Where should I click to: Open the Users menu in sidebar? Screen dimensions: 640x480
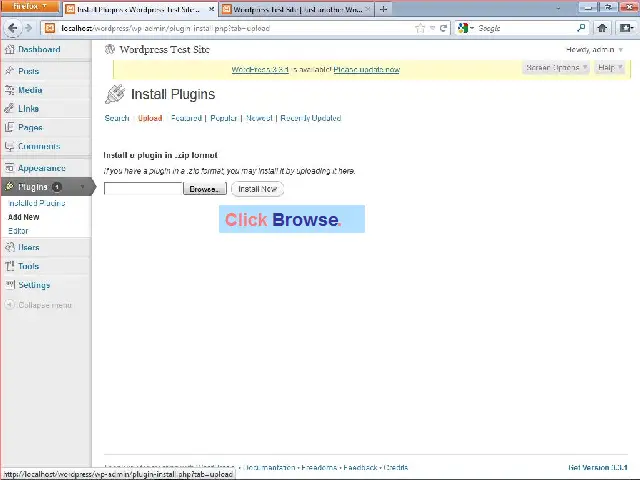pos(29,247)
